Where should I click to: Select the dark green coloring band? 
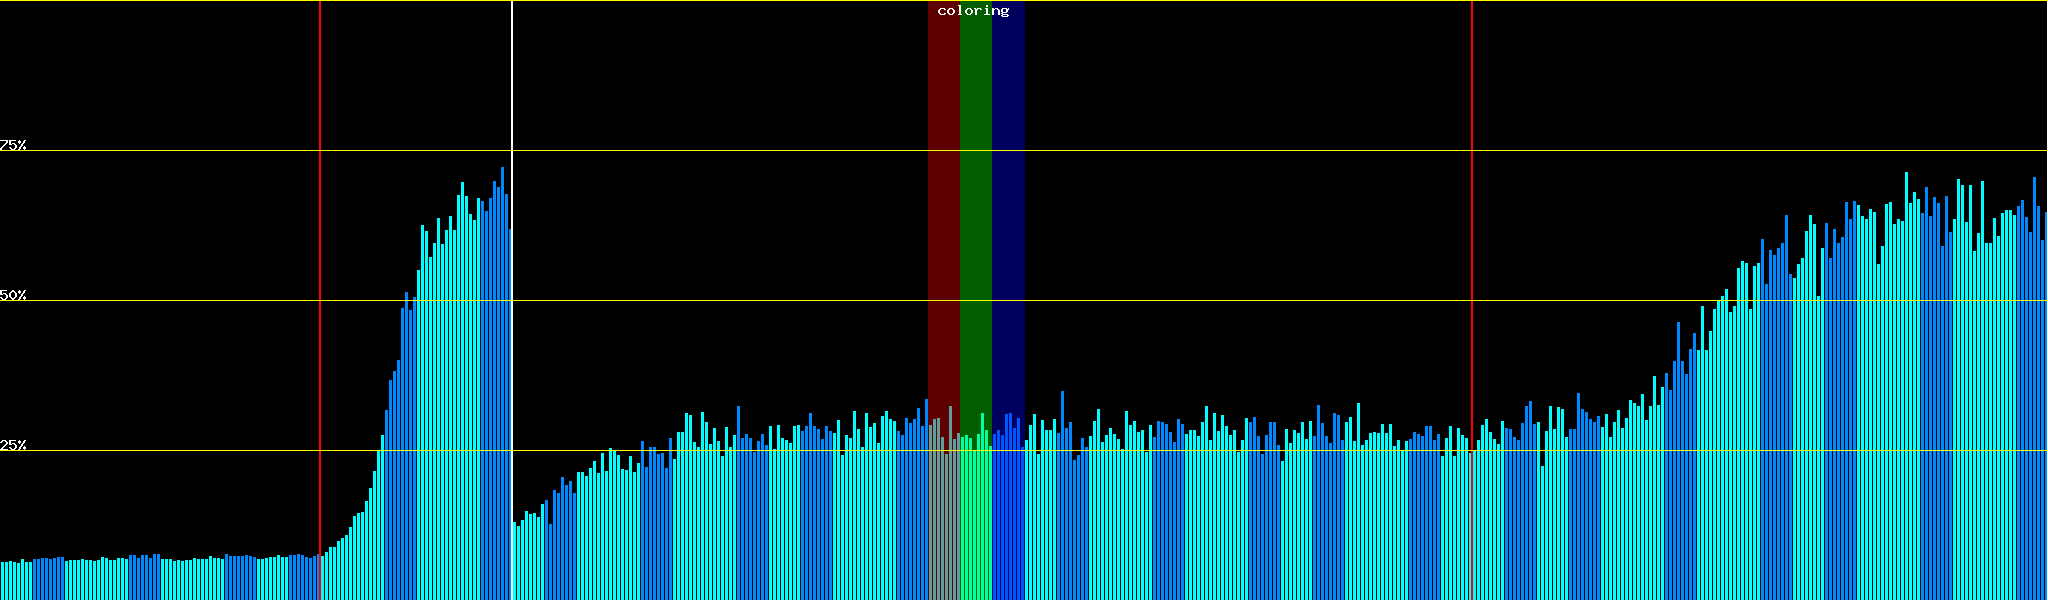click(x=975, y=200)
